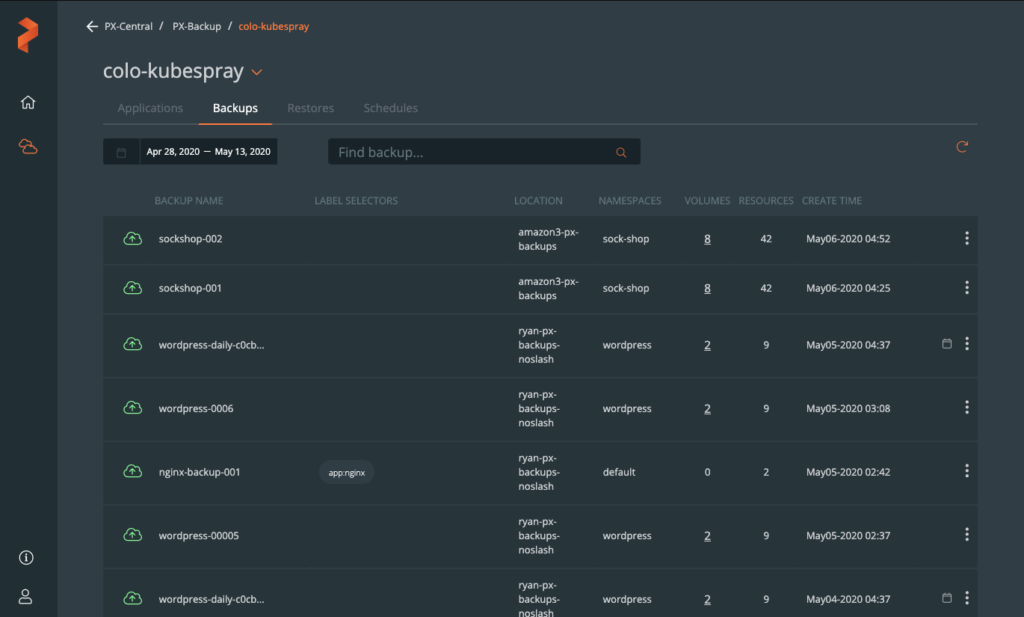Click create time May06-2020 04:52

848,239
